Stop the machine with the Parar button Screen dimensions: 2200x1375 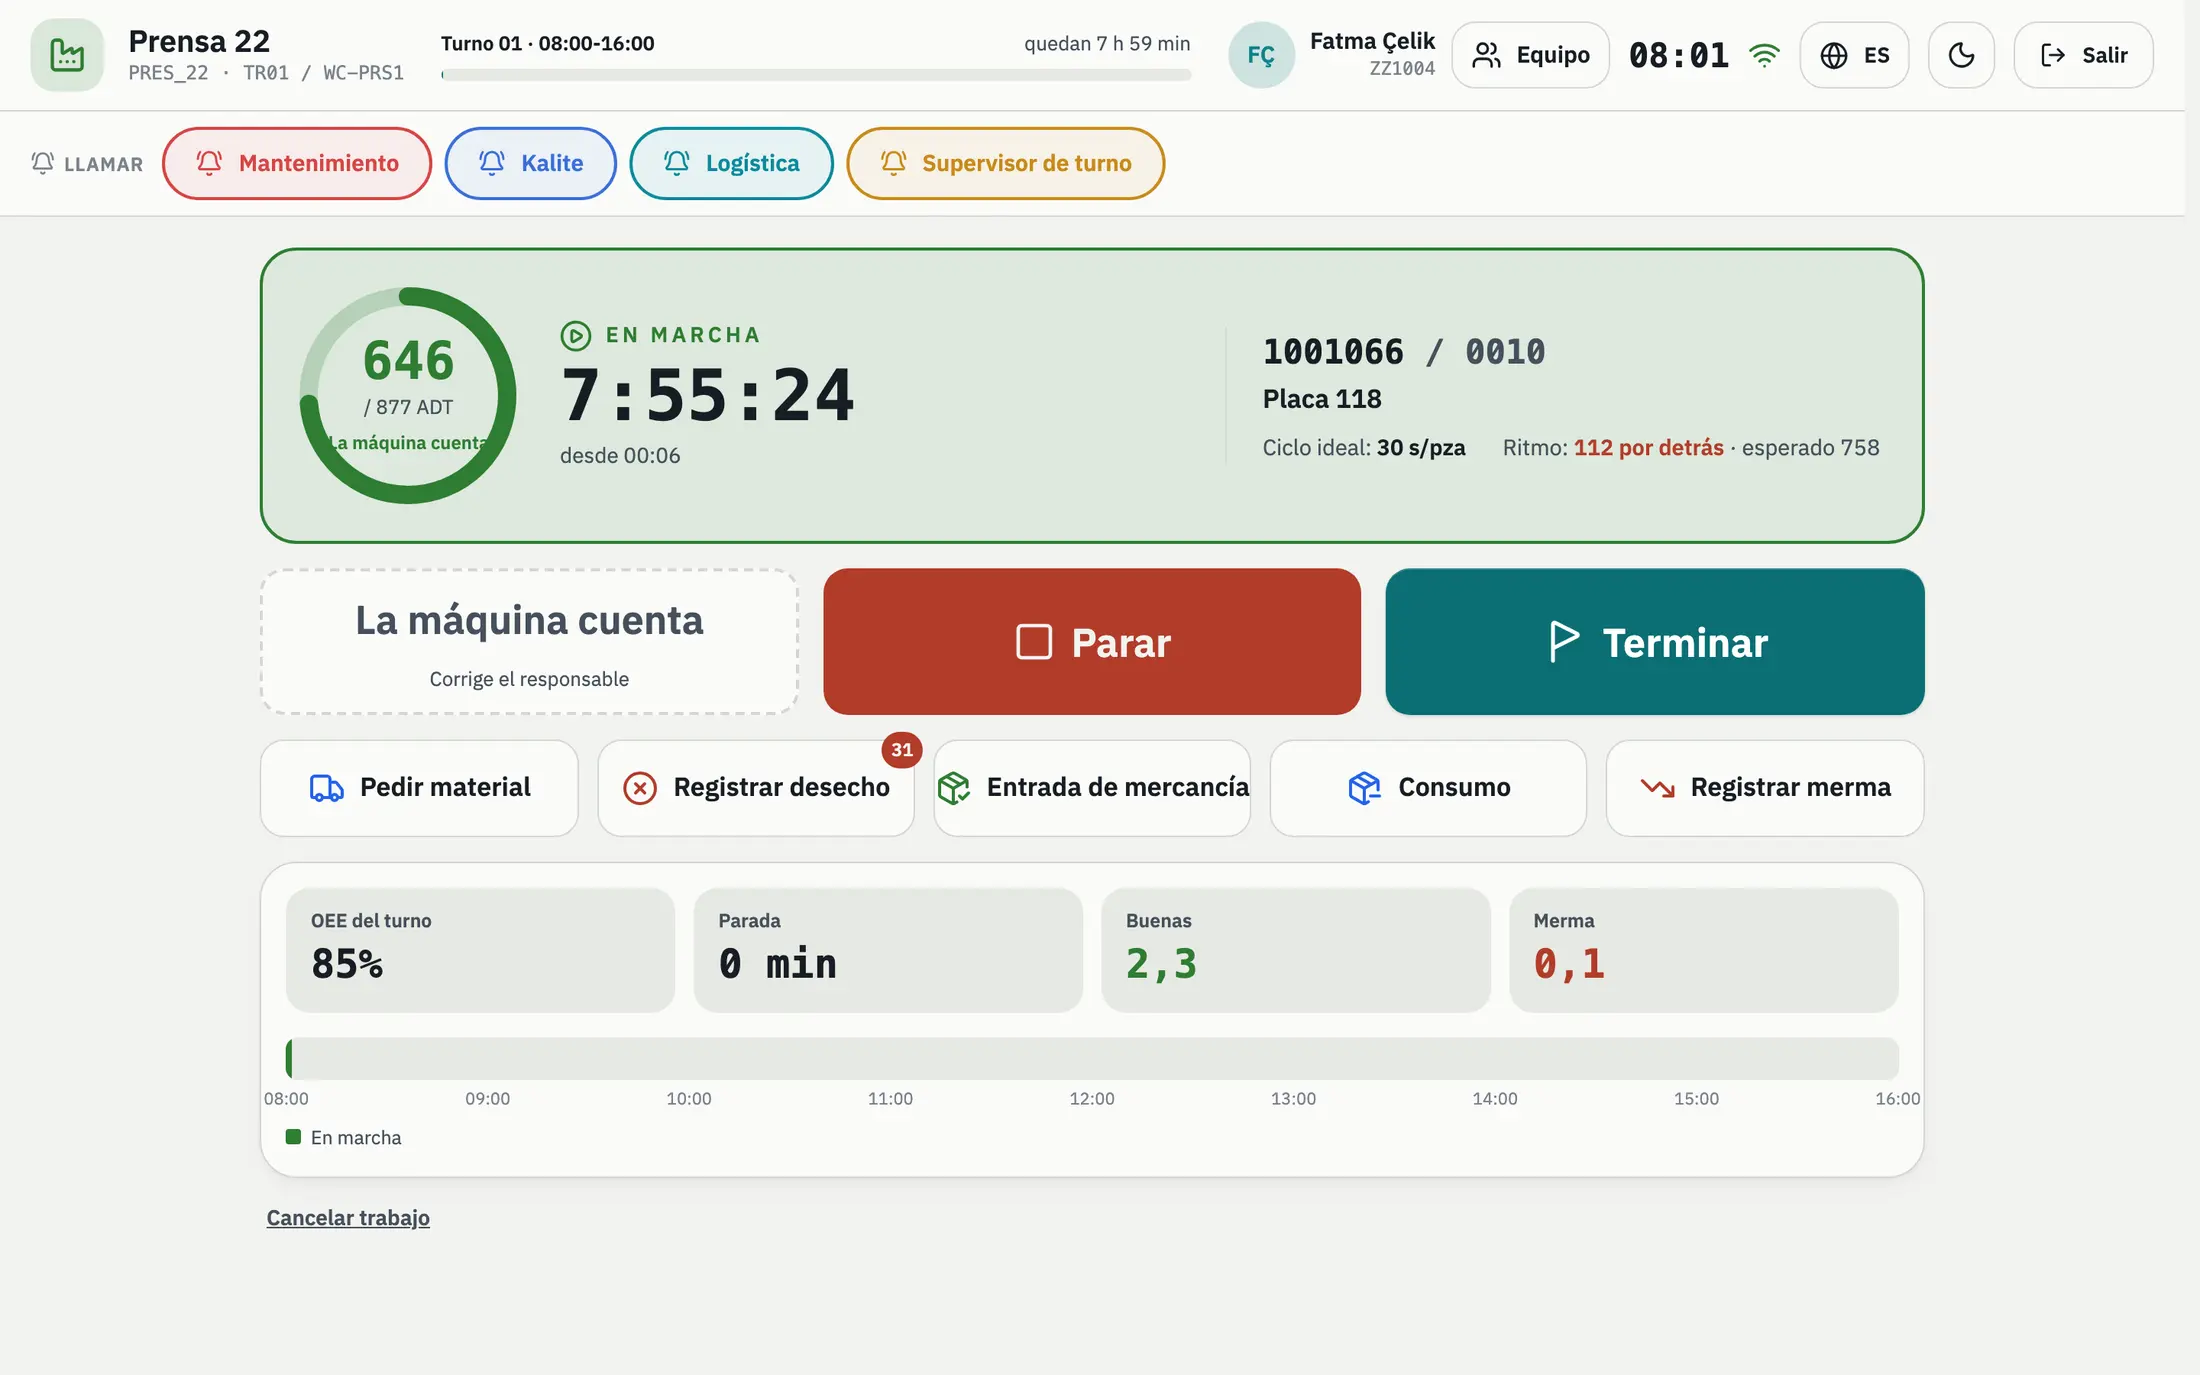[1092, 642]
